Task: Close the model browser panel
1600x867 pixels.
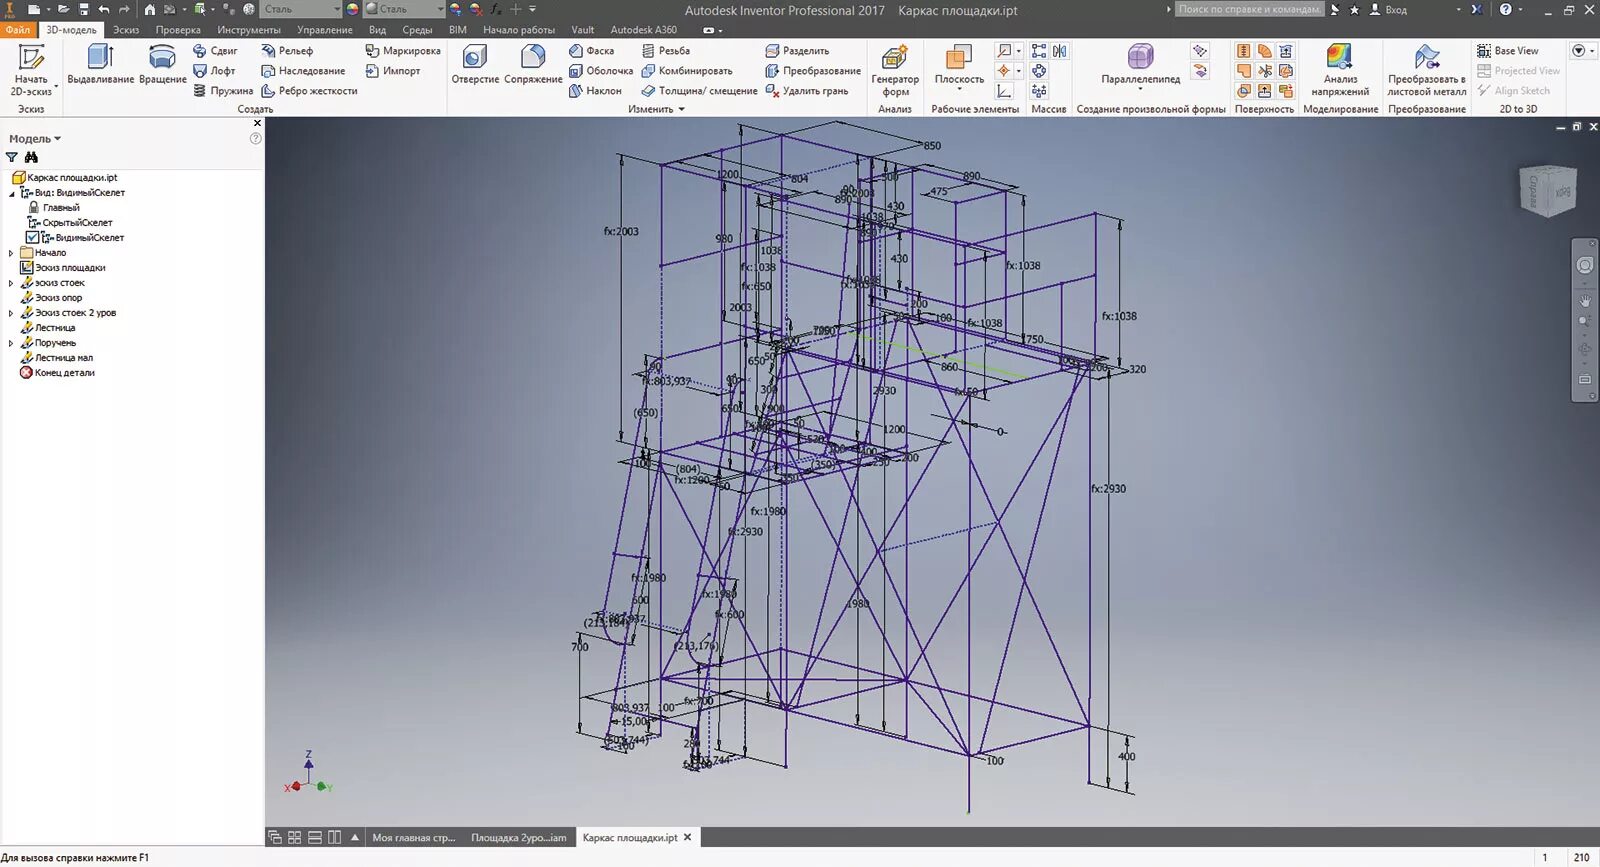Action: pos(257,123)
